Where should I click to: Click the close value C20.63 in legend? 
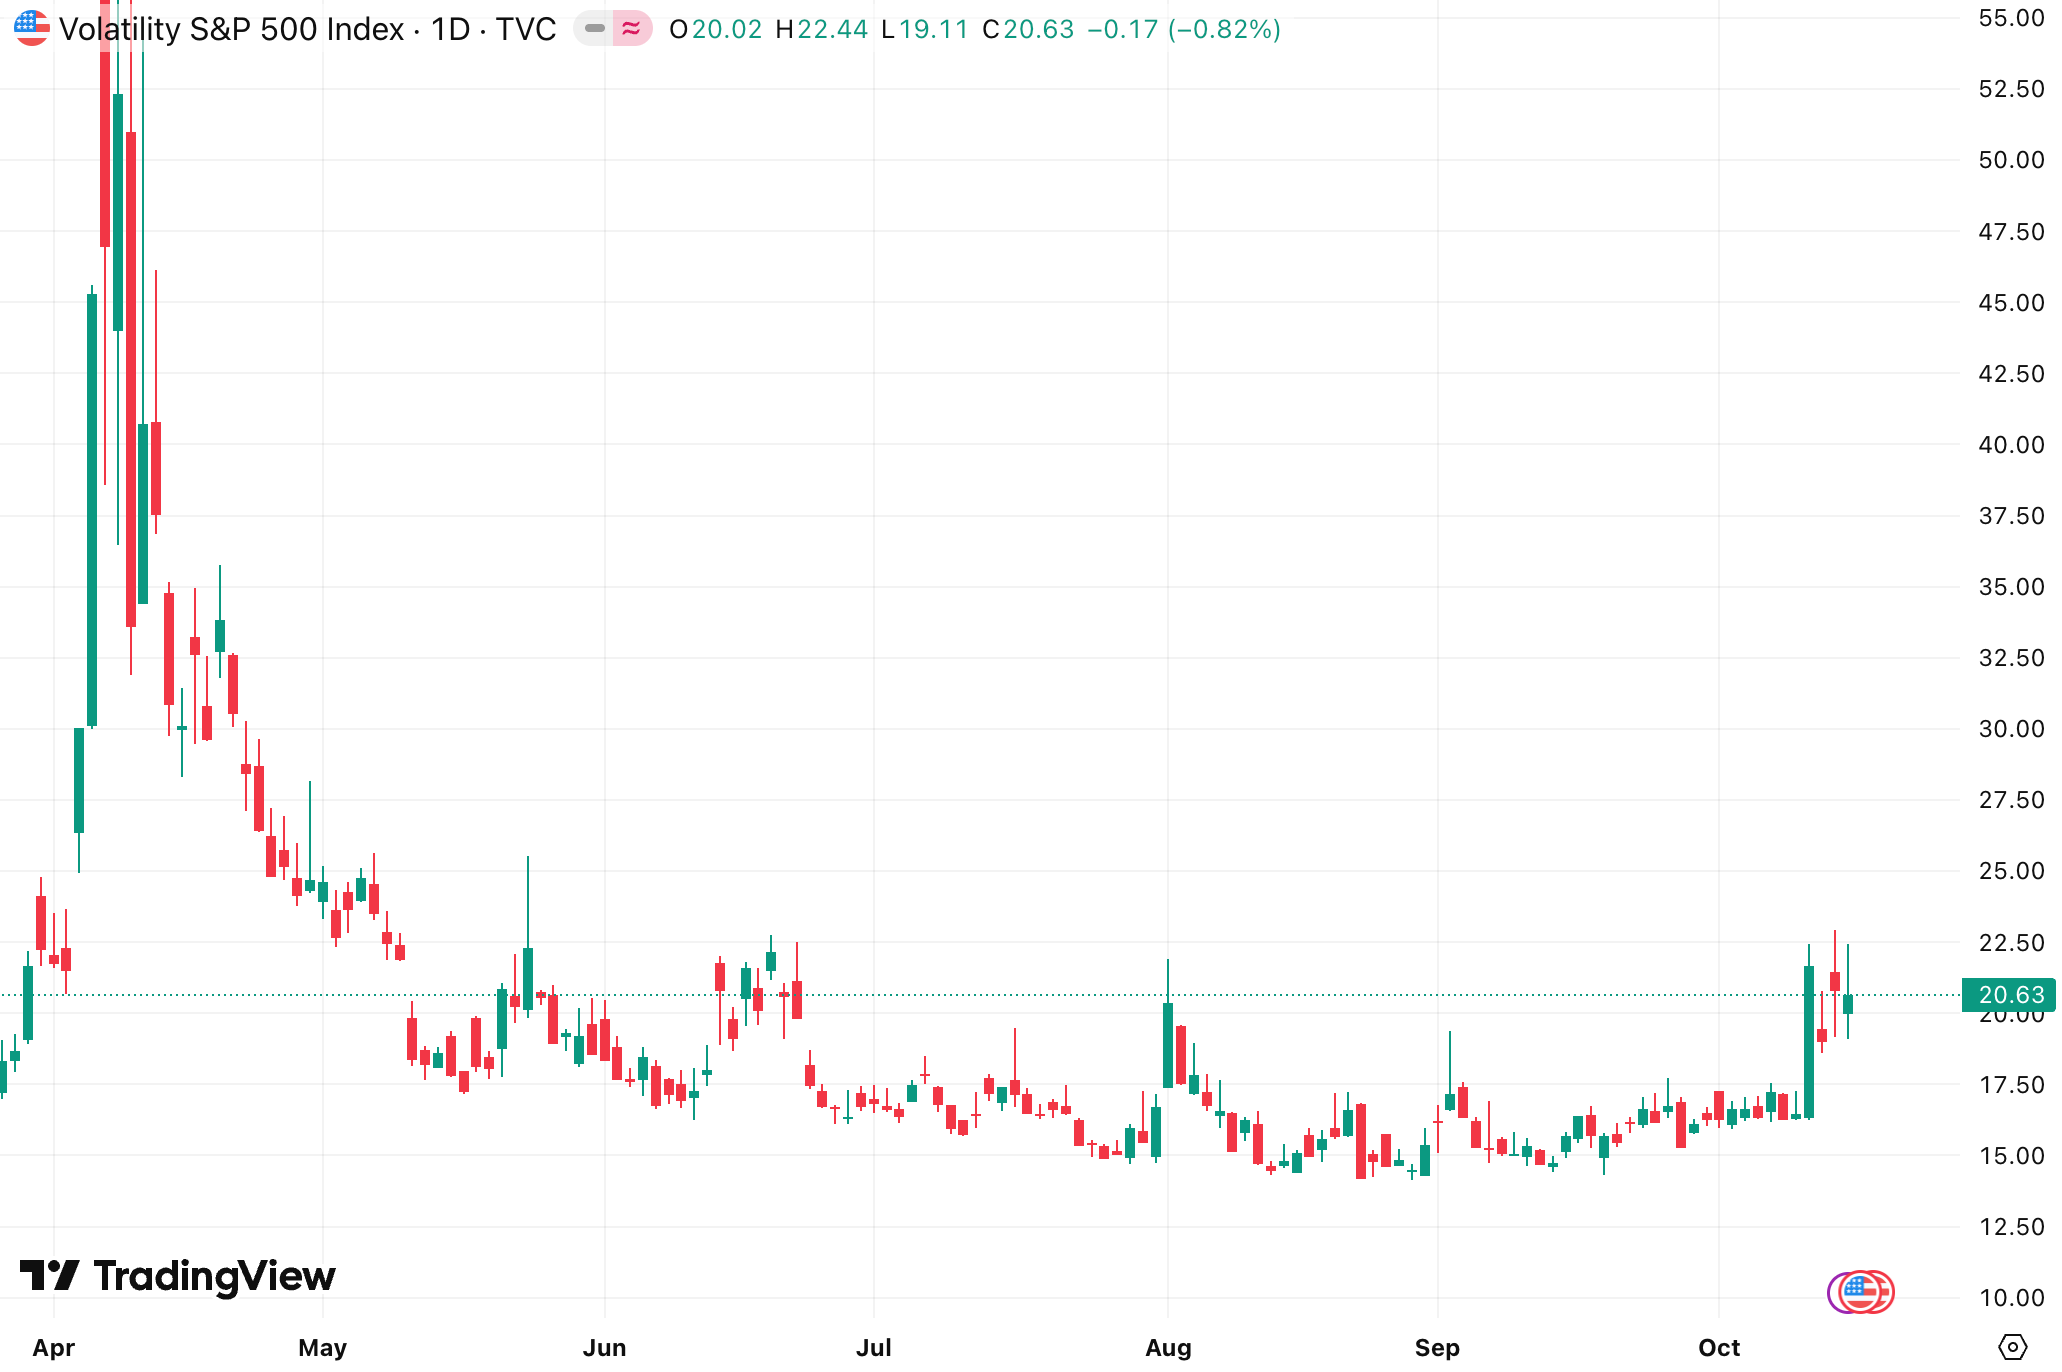1029,29
